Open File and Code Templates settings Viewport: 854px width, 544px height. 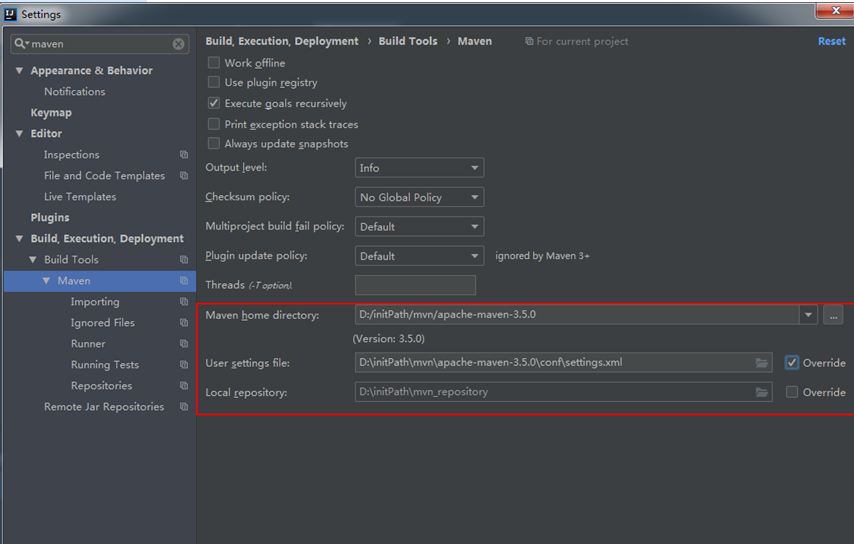coord(104,176)
